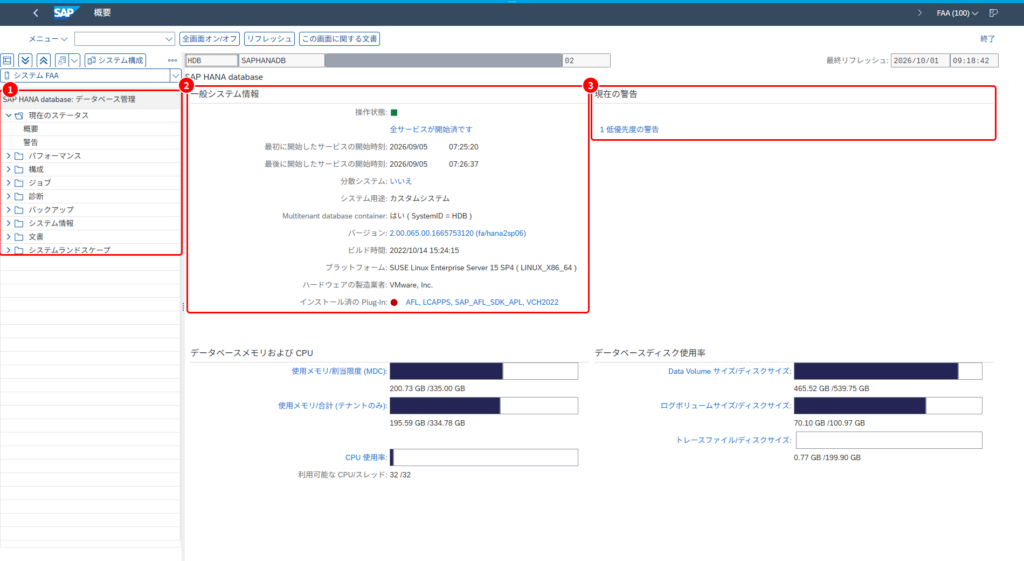The height and width of the screenshot is (561, 1024).
Task: Click the field showing 02
Action: coord(586,61)
